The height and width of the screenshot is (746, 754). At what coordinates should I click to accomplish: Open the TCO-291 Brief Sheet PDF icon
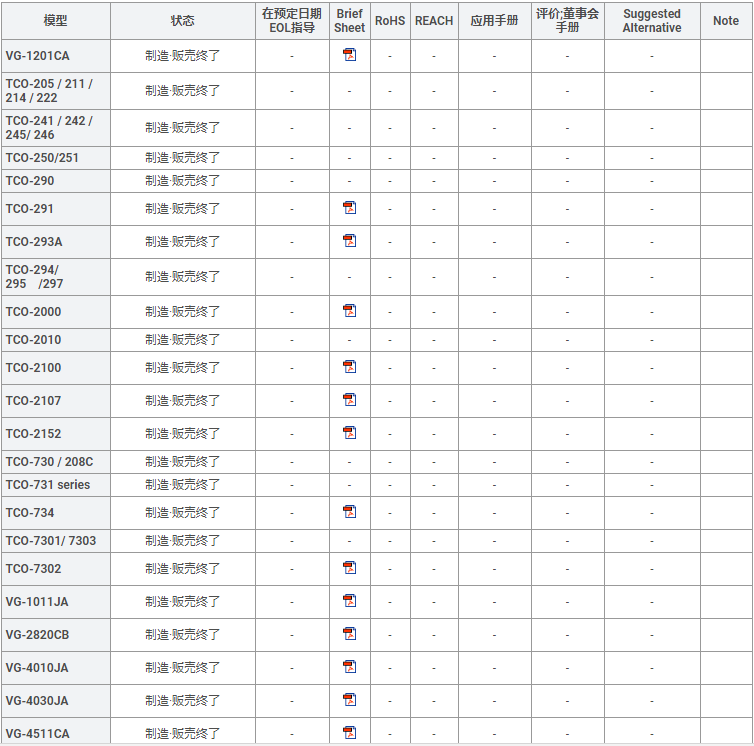pyautogui.click(x=349, y=208)
